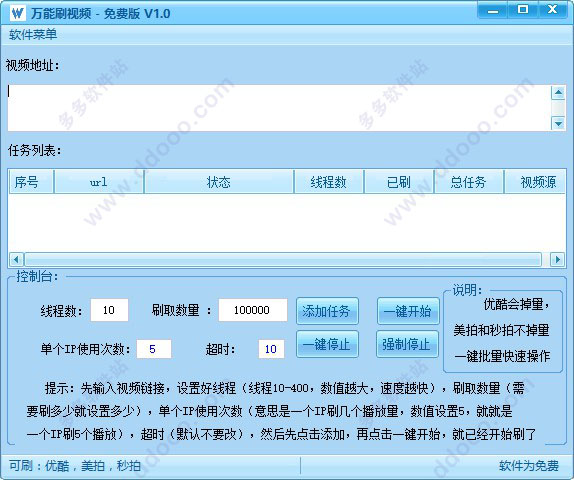Focus the 单个IP使用次数 field showing 5
Image resolution: width=574 pixels, height=480 pixels.
(154, 349)
